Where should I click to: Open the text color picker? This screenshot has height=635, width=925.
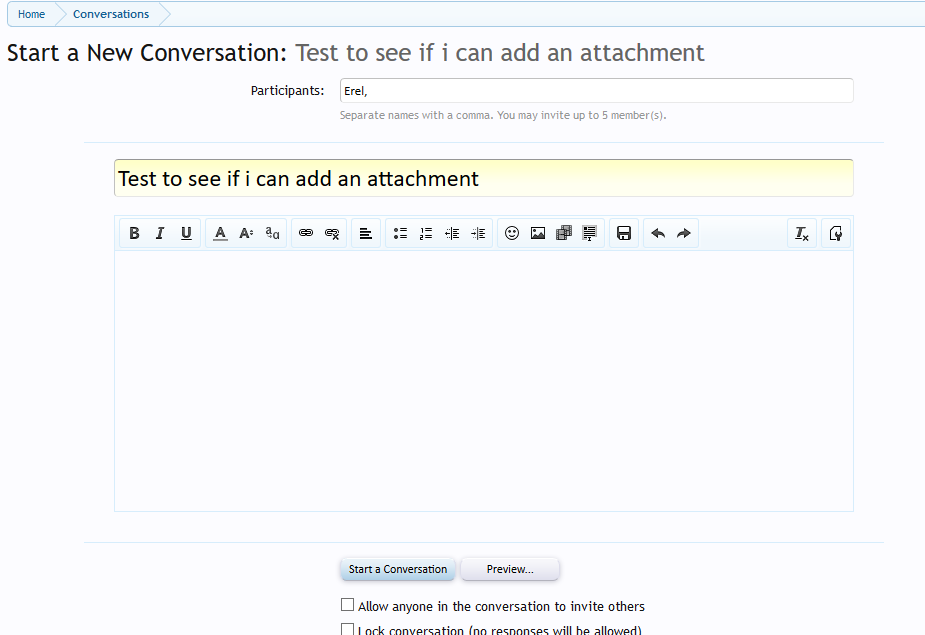(x=220, y=233)
